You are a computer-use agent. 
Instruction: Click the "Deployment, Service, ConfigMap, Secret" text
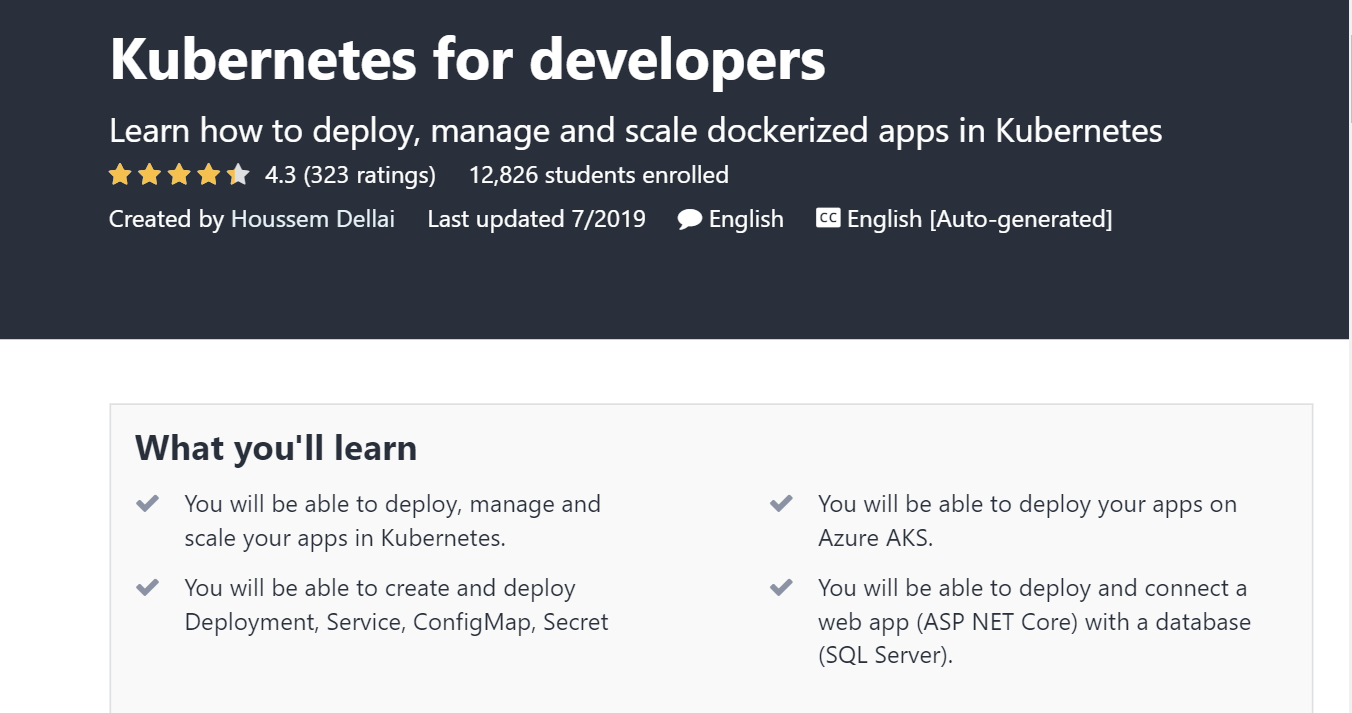coord(396,622)
